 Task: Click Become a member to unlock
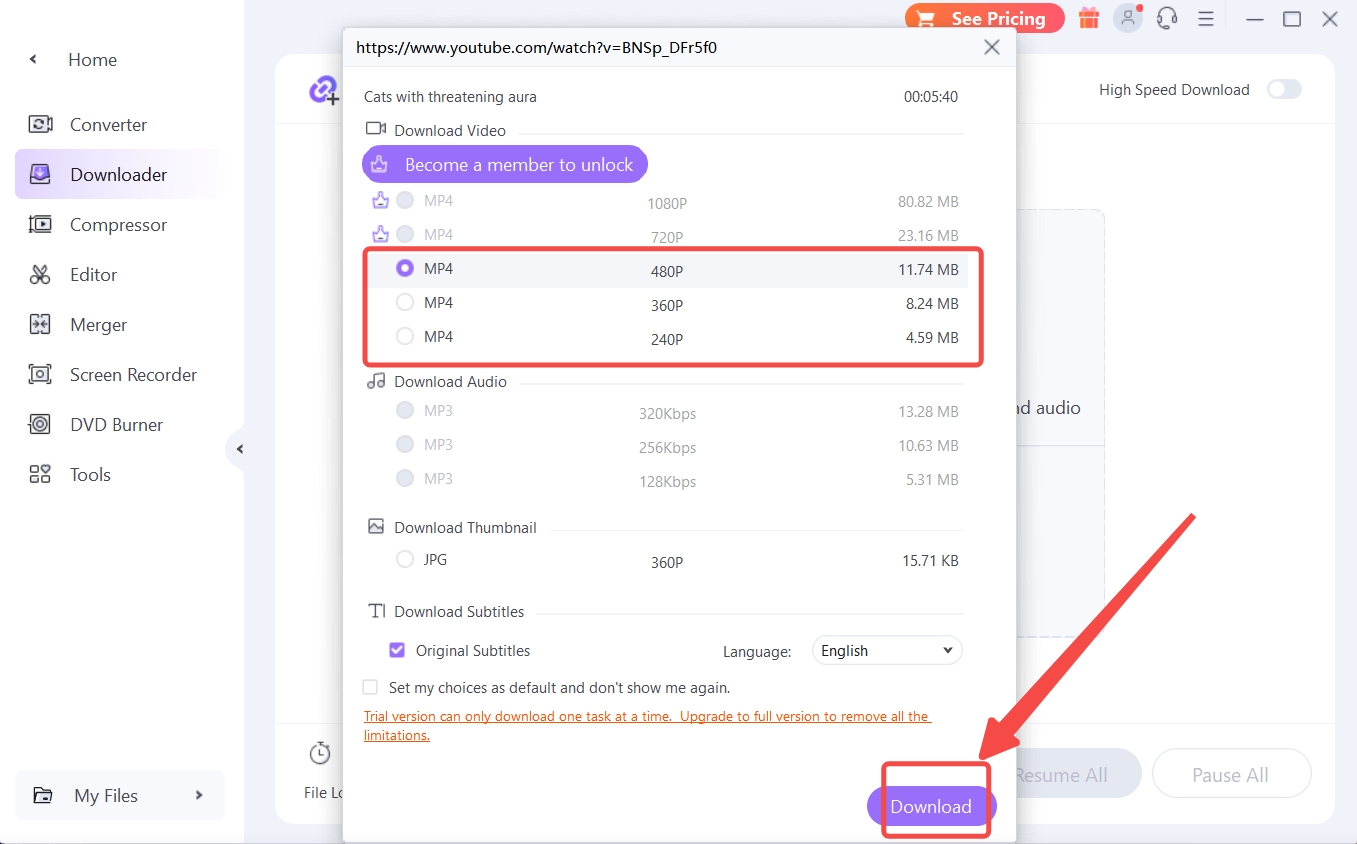tap(505, 165)
